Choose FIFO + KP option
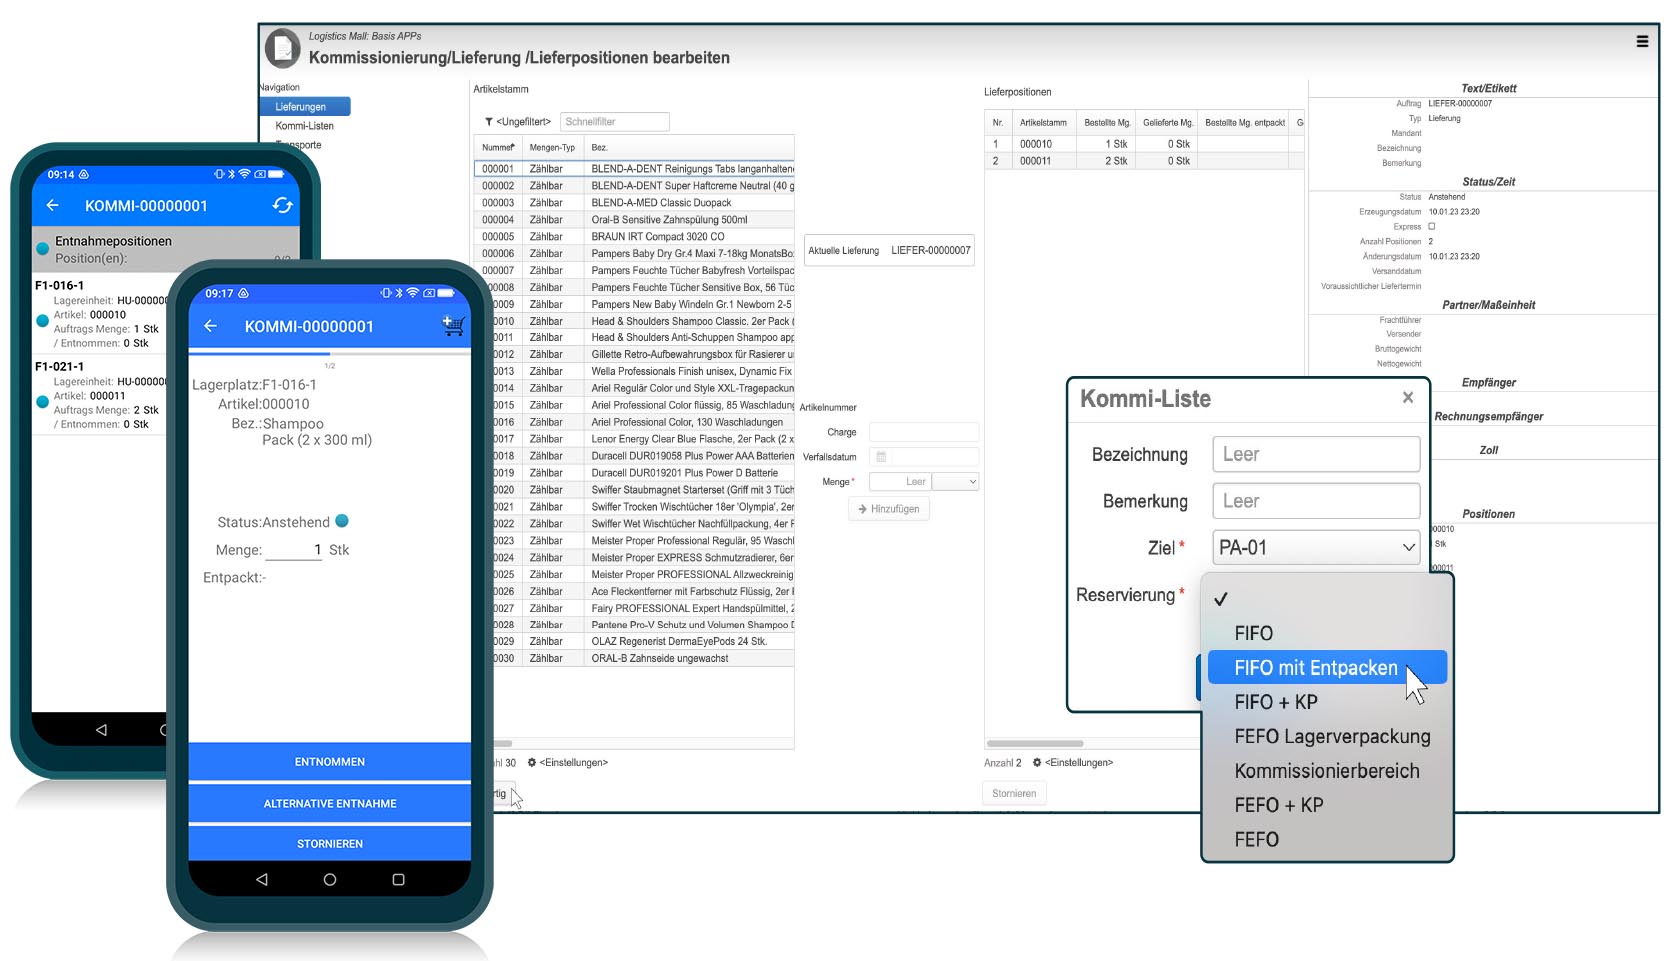Screen dimensions: 1677x961 pos(1327,702)
